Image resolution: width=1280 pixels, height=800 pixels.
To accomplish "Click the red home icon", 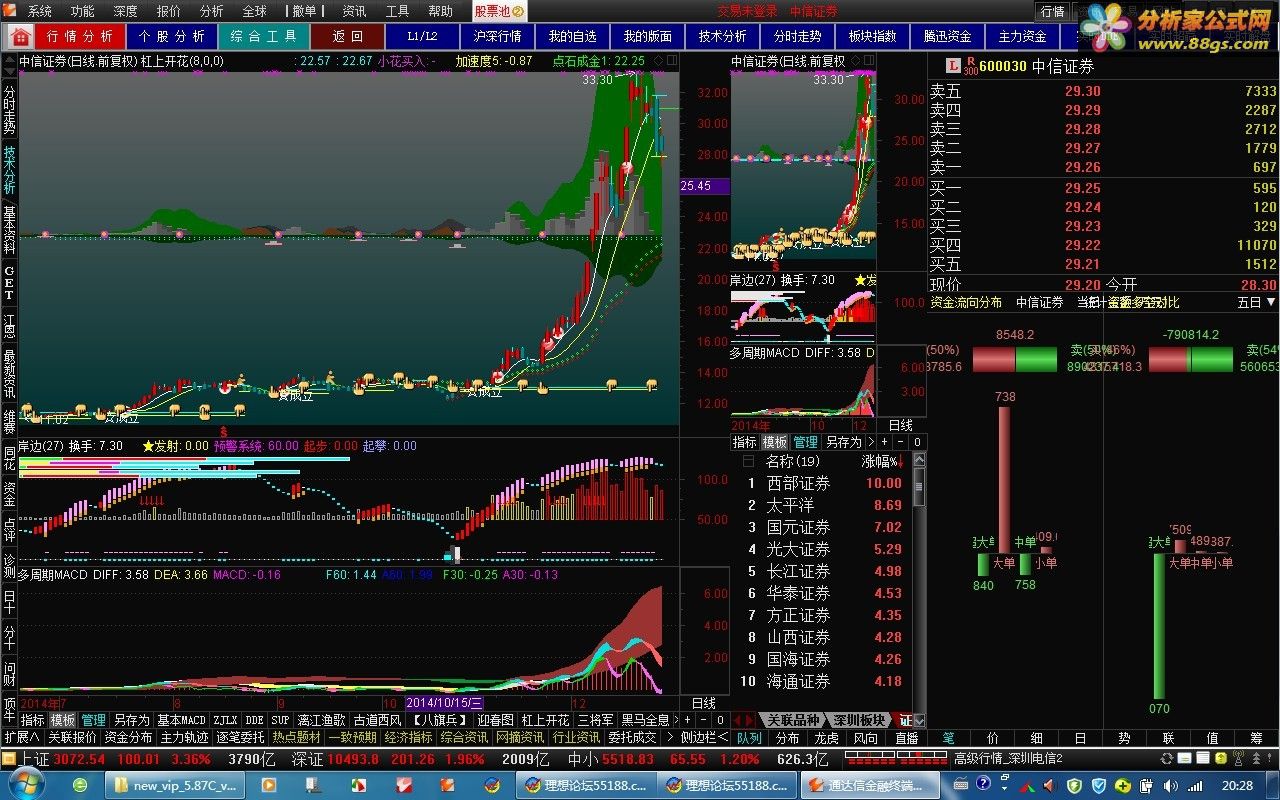I will pyautogui.click(x=19, y=36).
